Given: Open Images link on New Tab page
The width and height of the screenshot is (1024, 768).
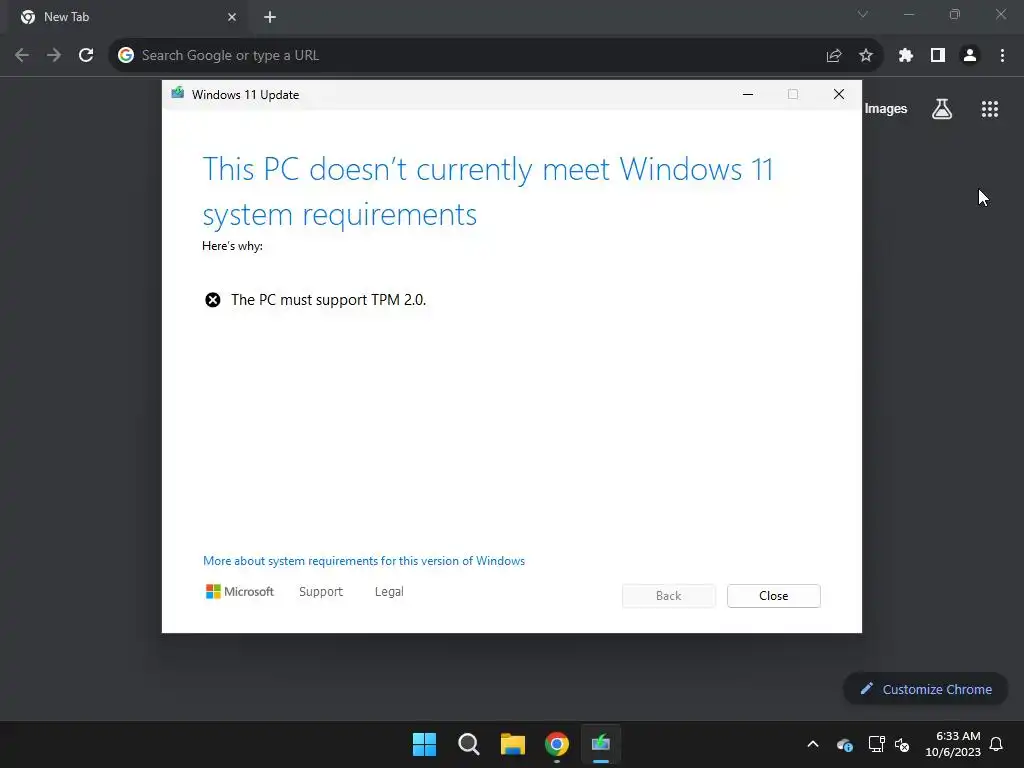Looking at the screenshot, I should tap(886, 108).
